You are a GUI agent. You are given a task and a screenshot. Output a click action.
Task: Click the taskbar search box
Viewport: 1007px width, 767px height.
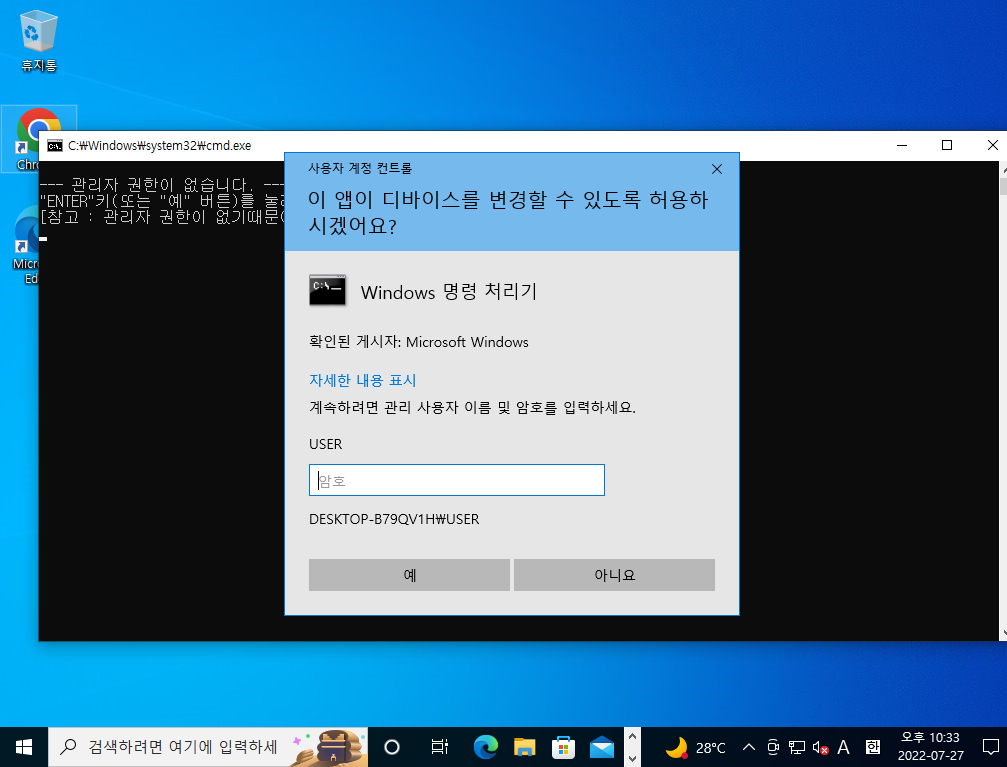pos(207,747)
